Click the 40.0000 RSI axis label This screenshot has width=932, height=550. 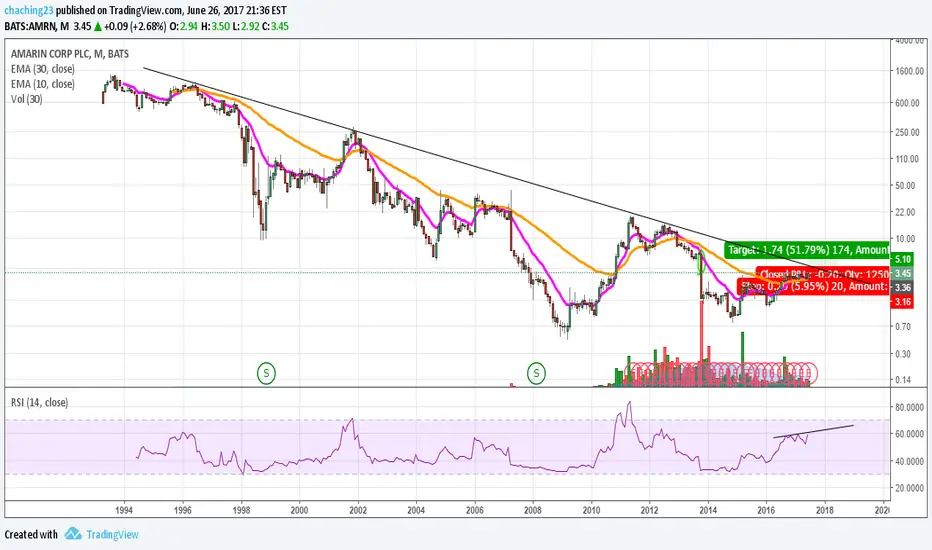[x=910, y=461]
